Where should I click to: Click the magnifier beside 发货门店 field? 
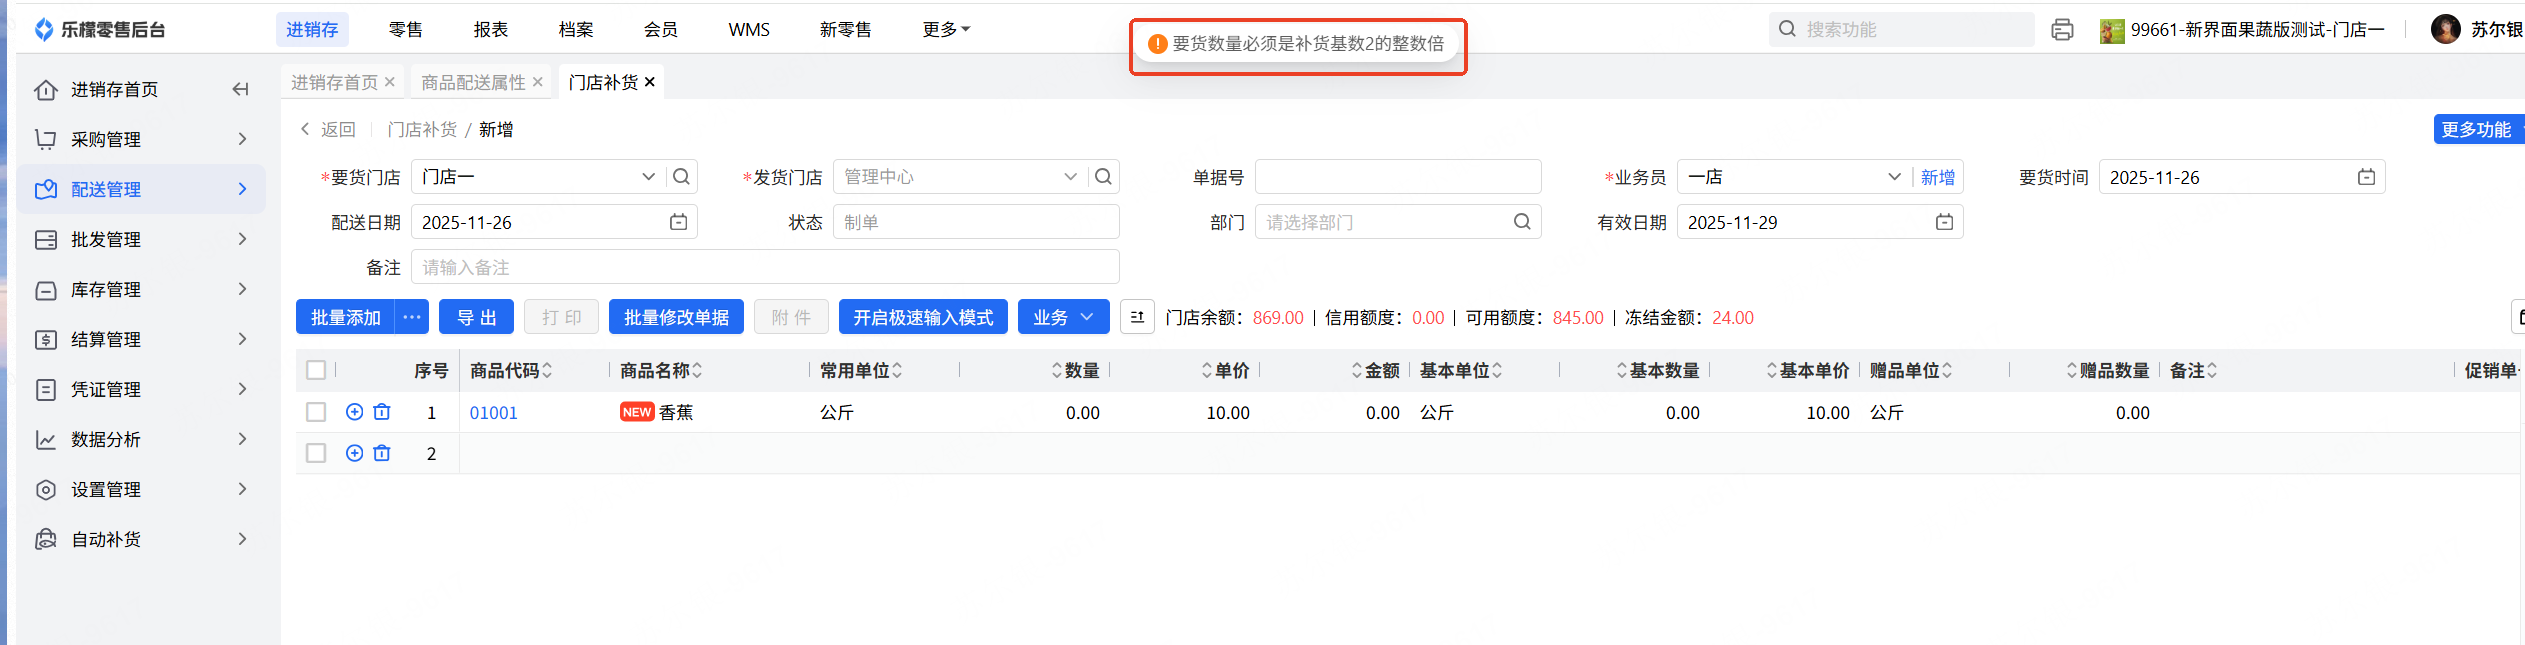click(x=1103, y=177)
